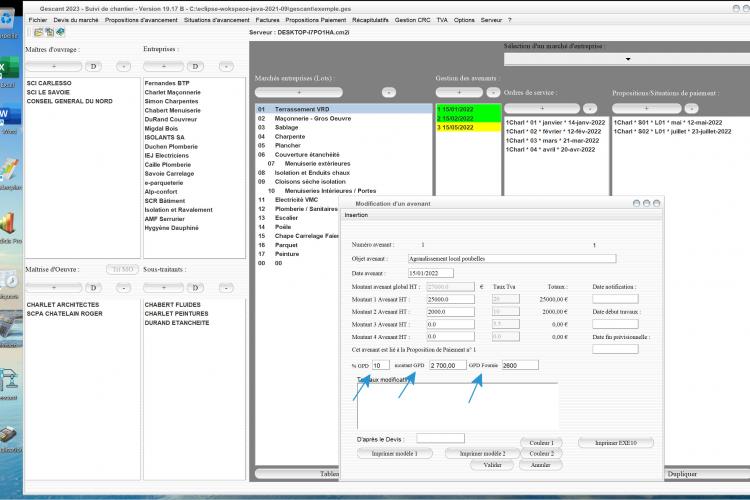Select lot 01 Terrassement VRD

point(344,109)
